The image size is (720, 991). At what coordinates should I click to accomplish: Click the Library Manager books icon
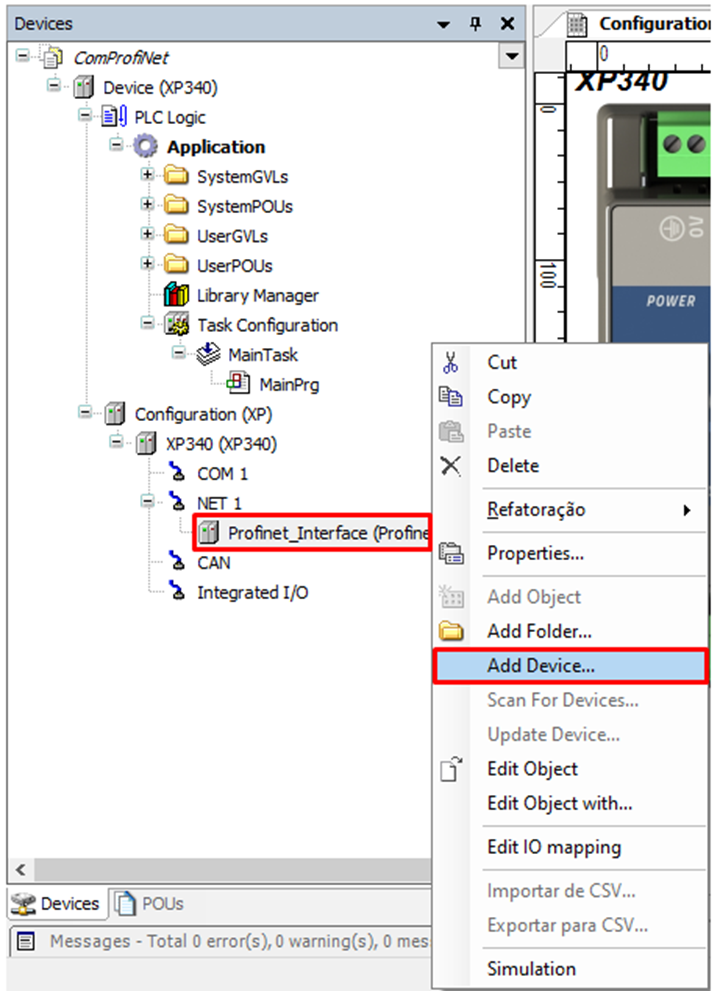pos(176,296)
